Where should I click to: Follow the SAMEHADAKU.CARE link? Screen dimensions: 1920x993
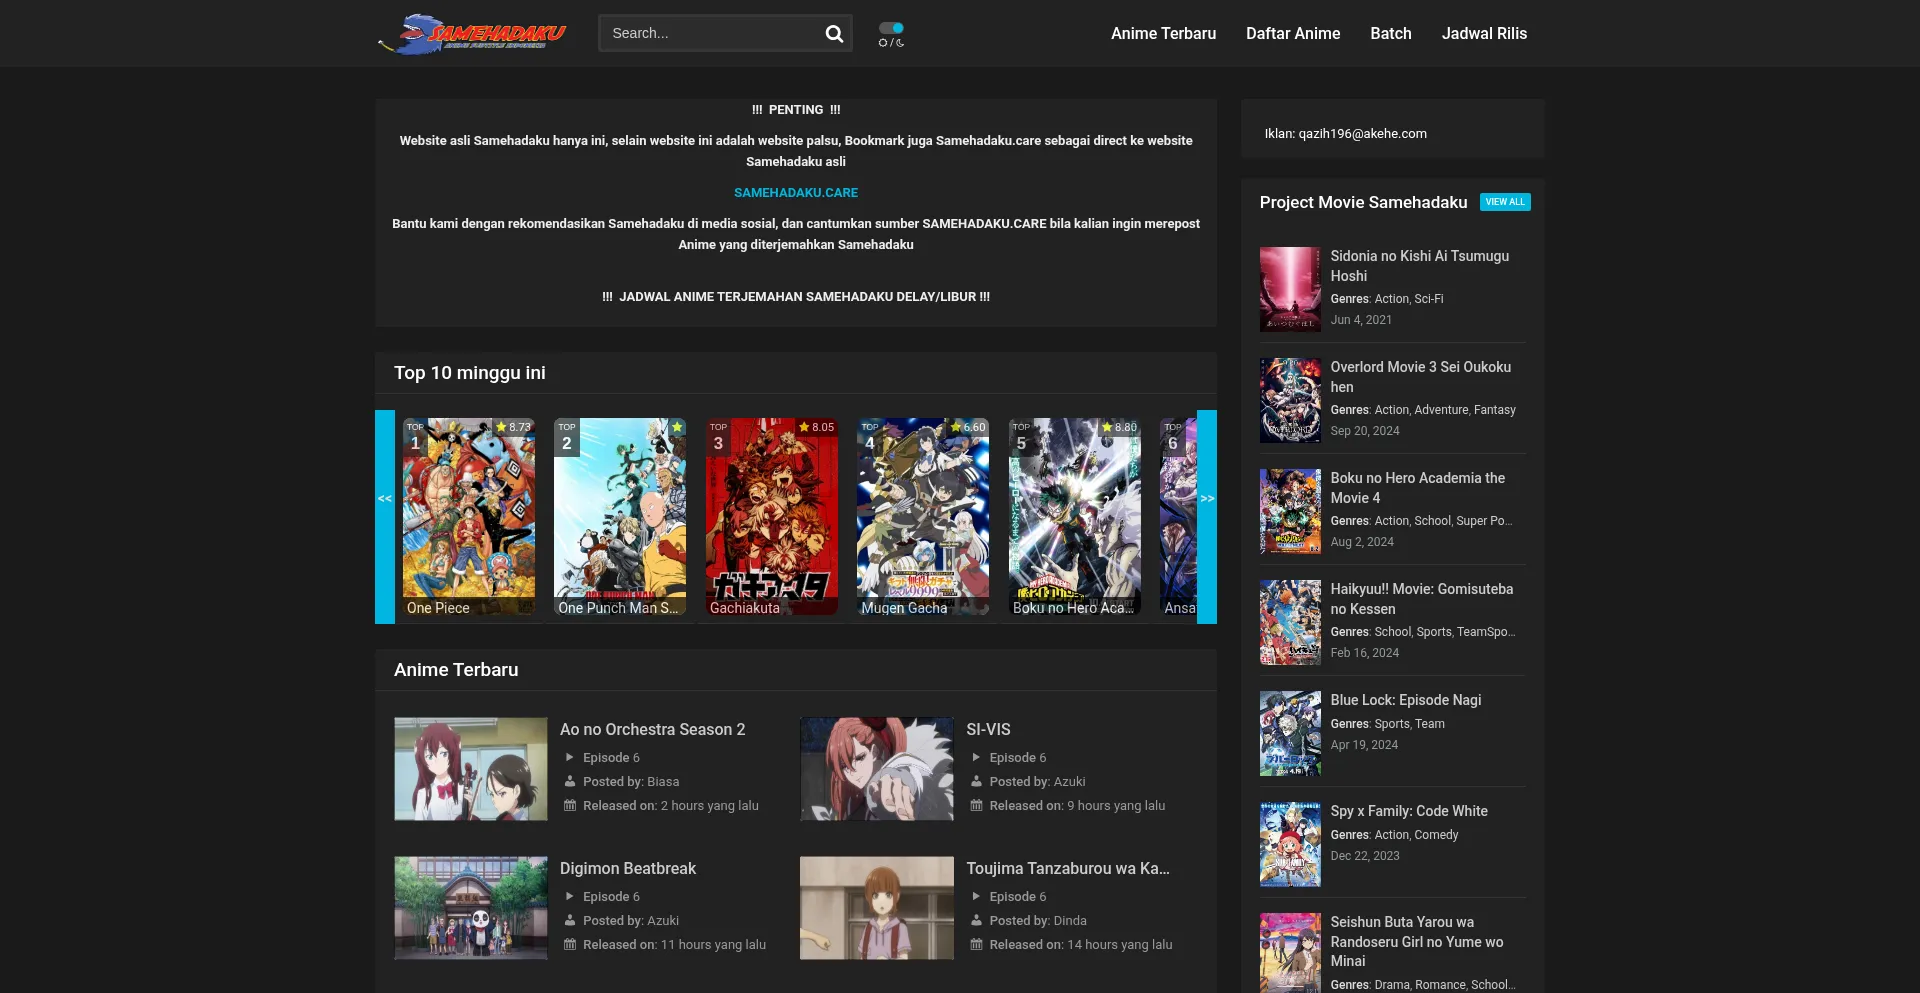[795, 193]
